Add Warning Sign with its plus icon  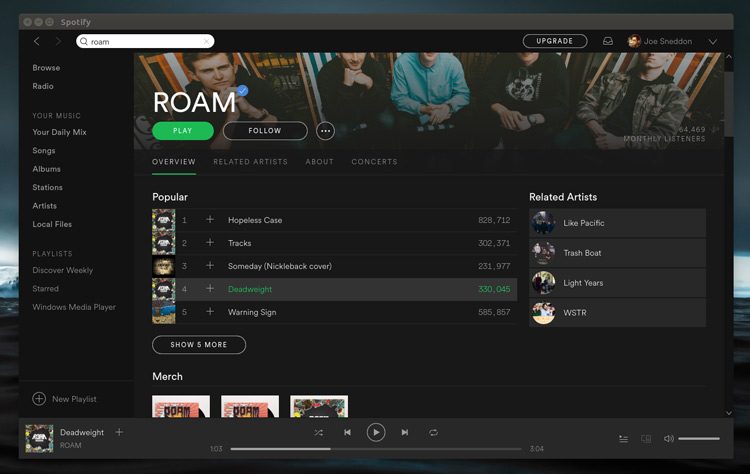pyautogui.click(x=210, y=311)
